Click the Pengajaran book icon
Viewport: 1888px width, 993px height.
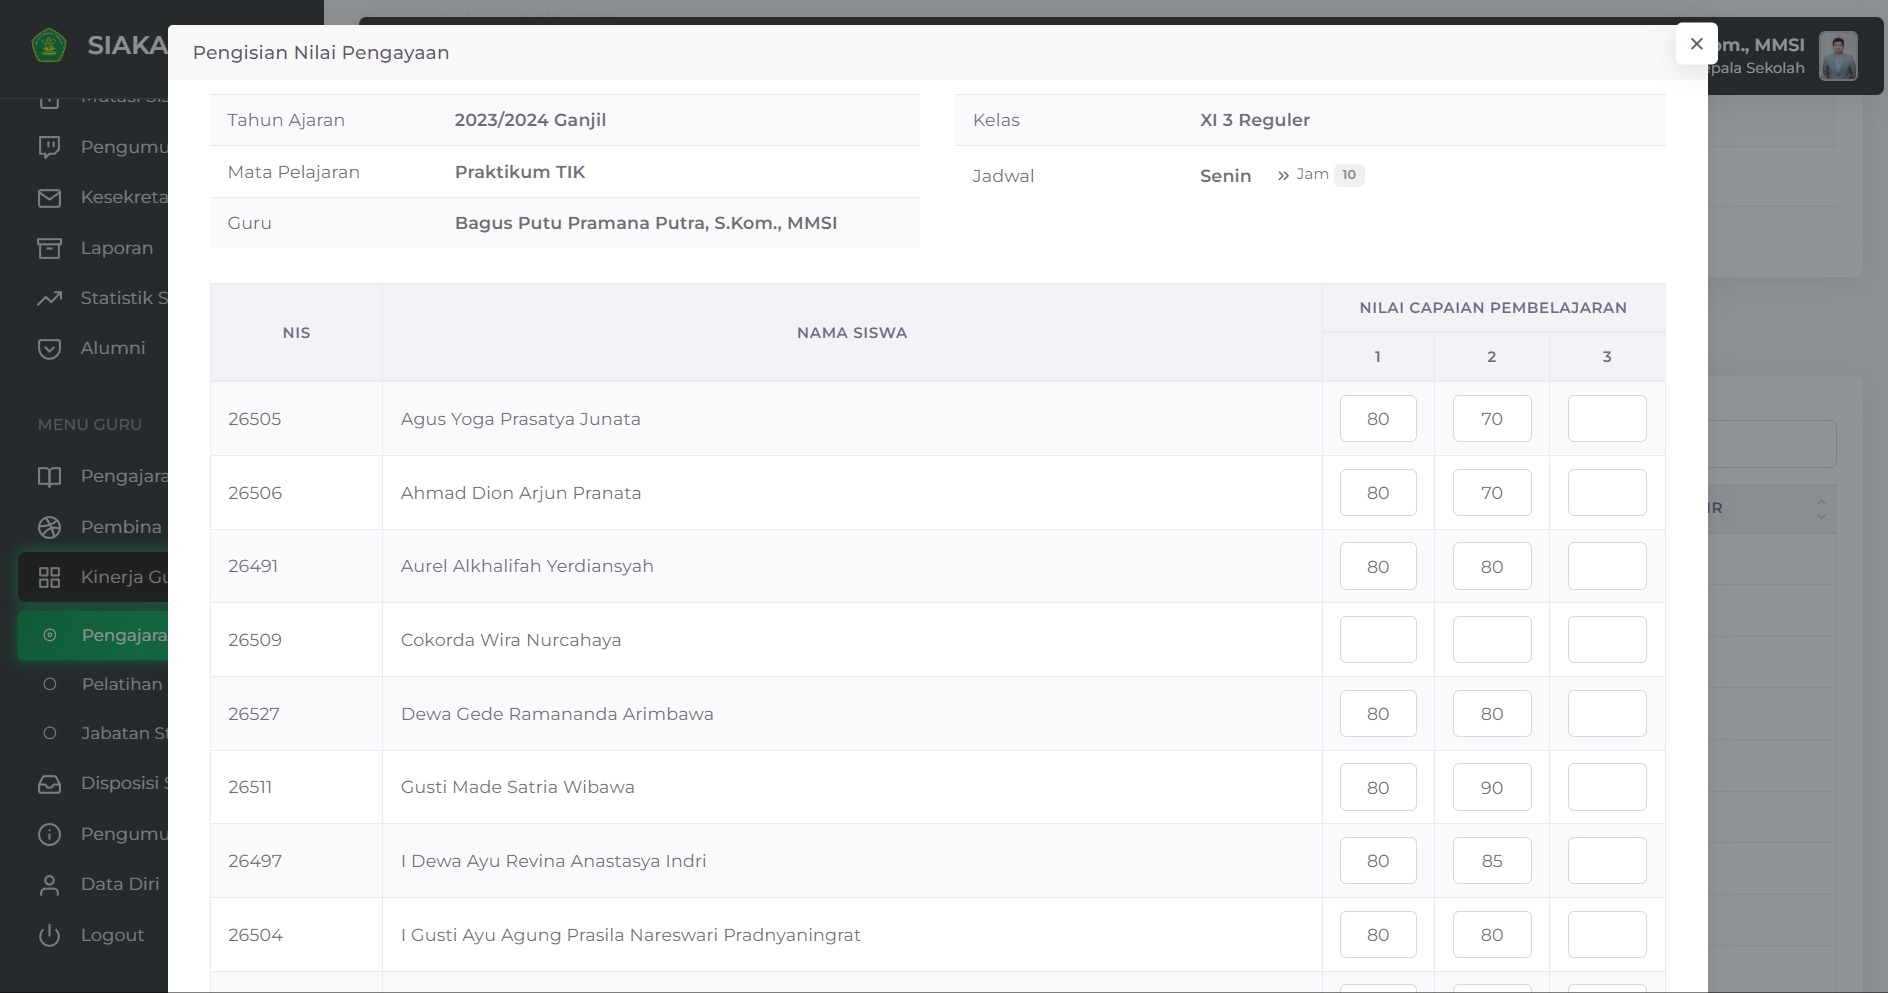tap(49, 476)
